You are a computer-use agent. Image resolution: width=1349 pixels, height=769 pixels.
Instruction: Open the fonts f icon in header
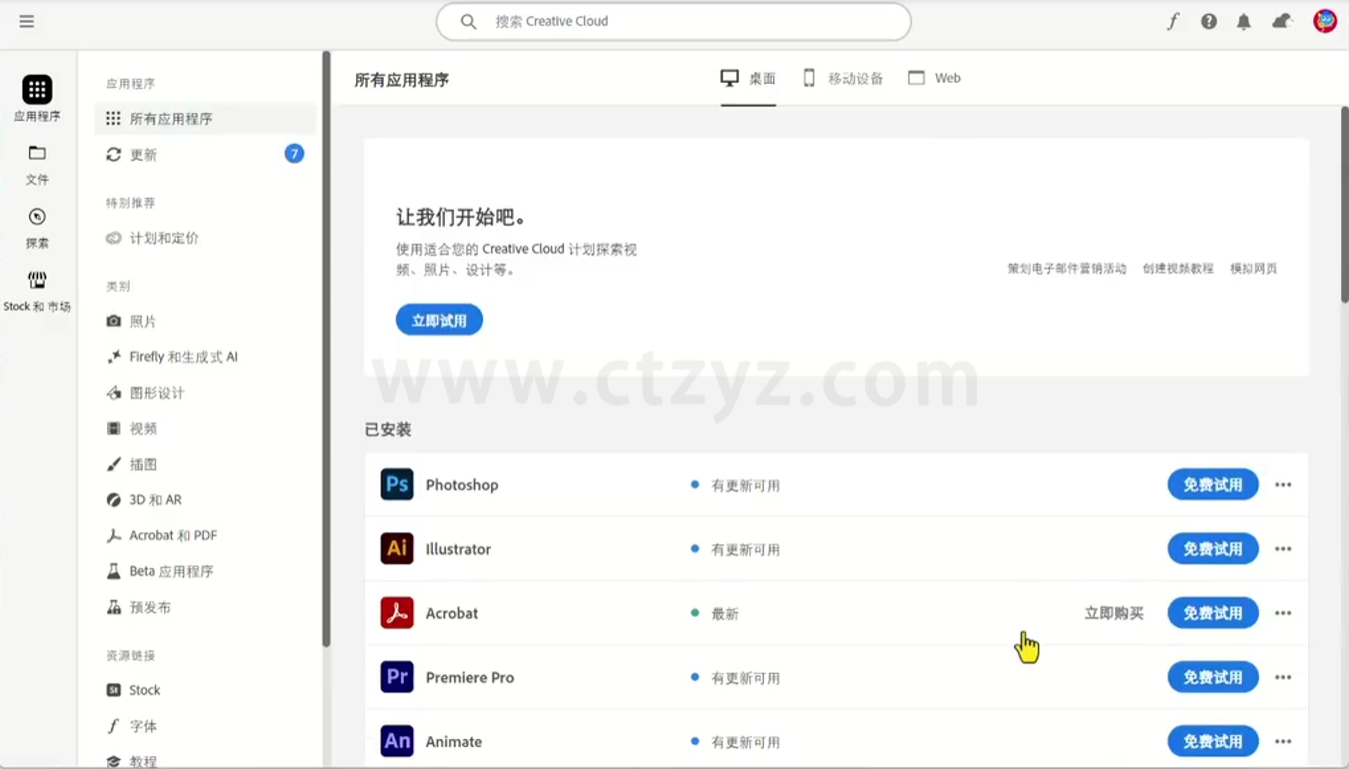coord(1173,21)
